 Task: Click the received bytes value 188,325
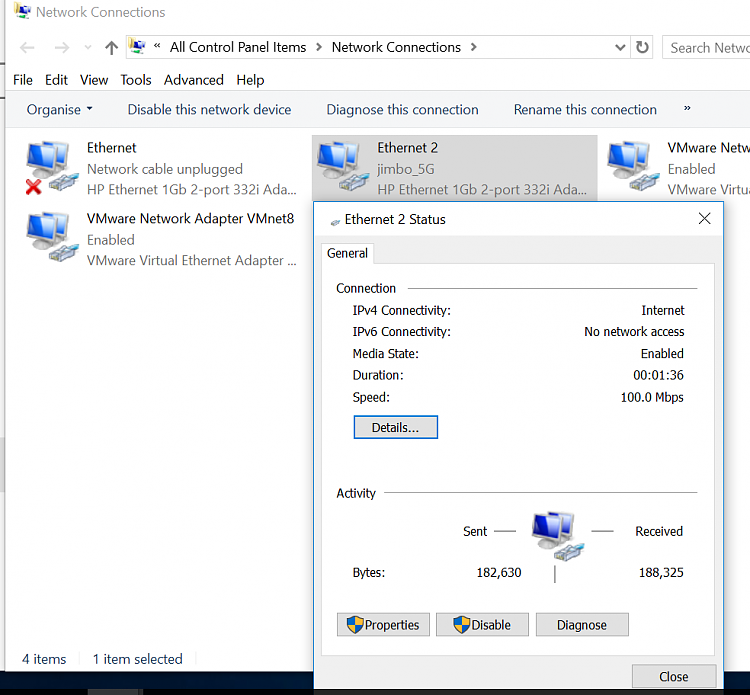(661, 573)
